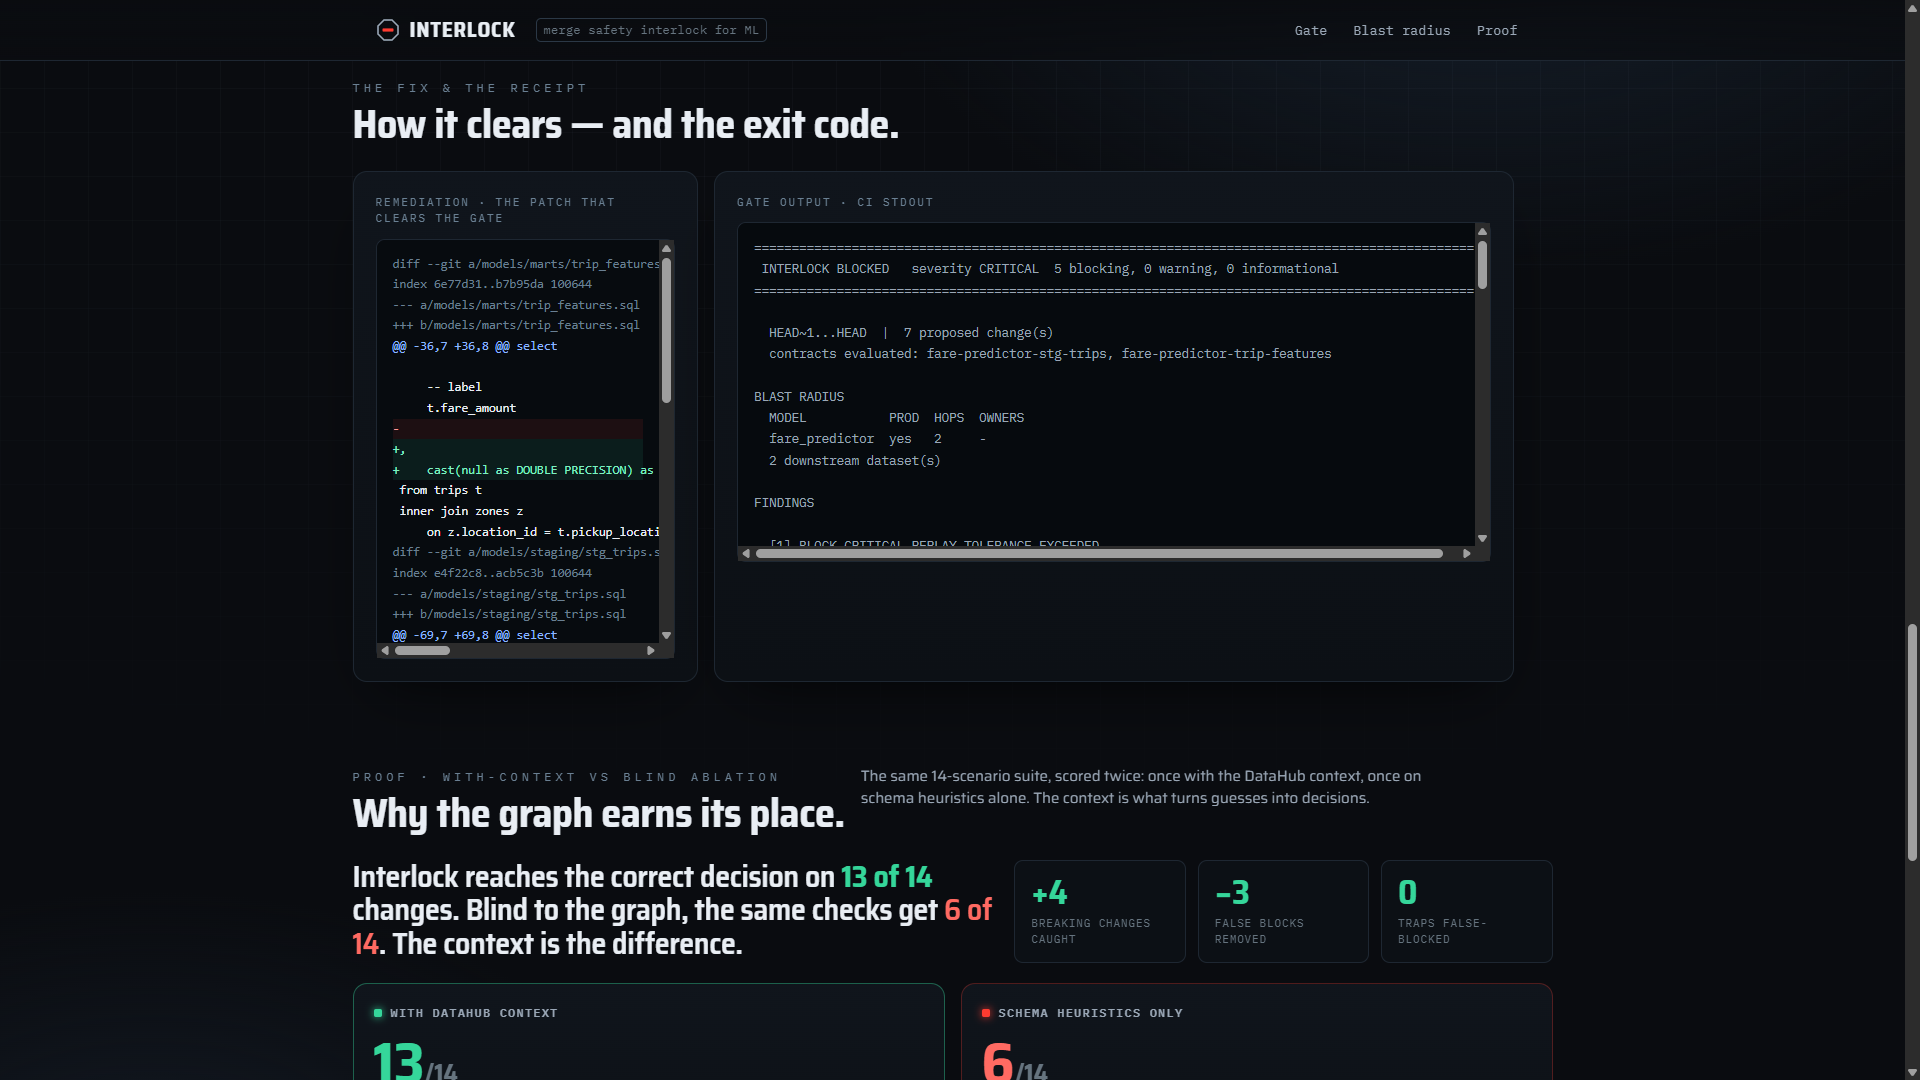The image size is (1920, 1080).
Task: Click the '2 downstream dataset(s)' line
Action: point(855,461)
